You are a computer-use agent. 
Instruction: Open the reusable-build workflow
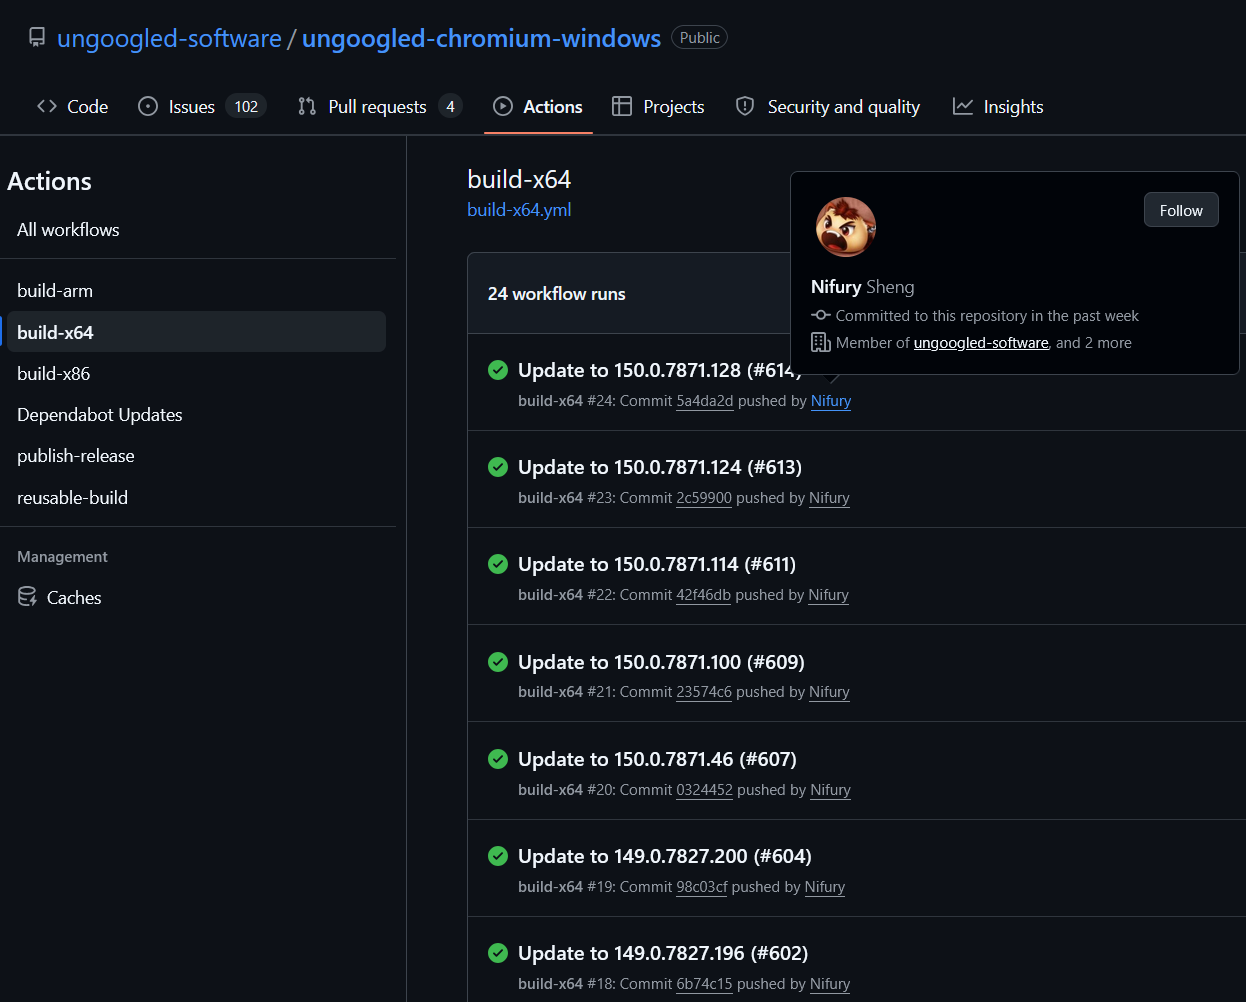pos(72,497)
